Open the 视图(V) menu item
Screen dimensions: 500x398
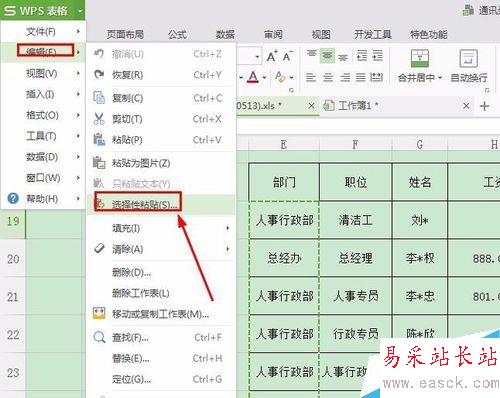[x=43, y=74]
